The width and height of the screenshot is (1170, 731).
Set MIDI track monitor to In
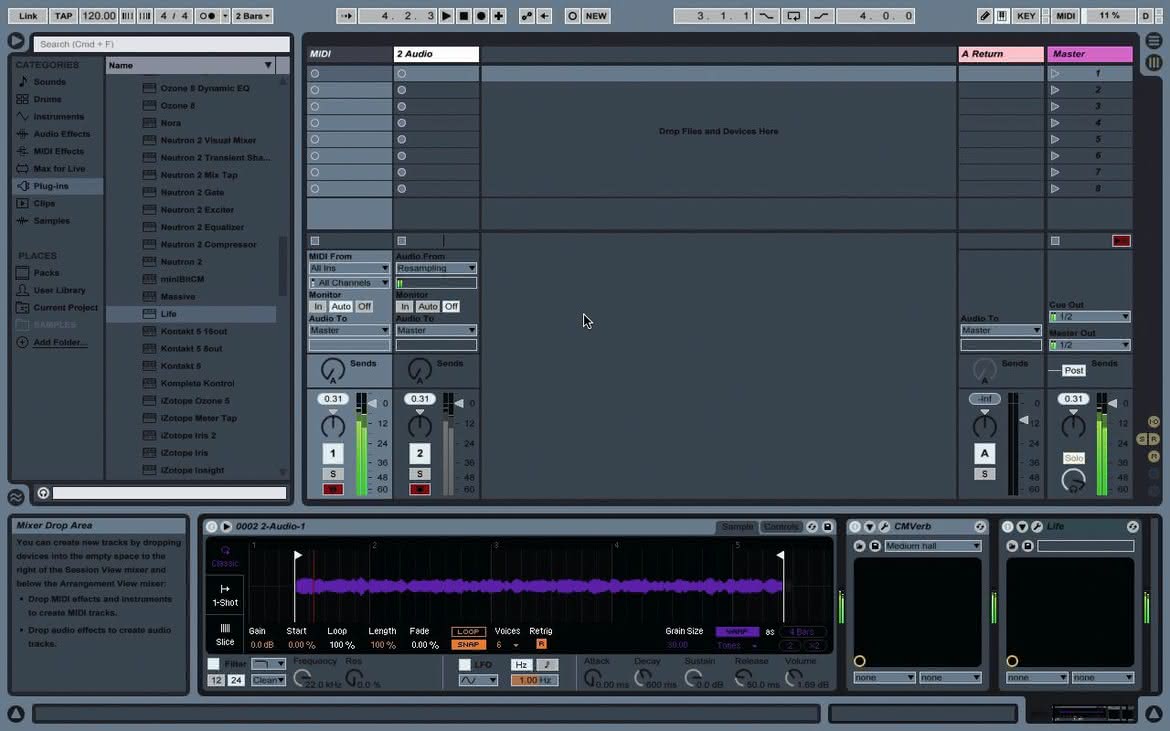pyautogui.click(x=319, y=307)
